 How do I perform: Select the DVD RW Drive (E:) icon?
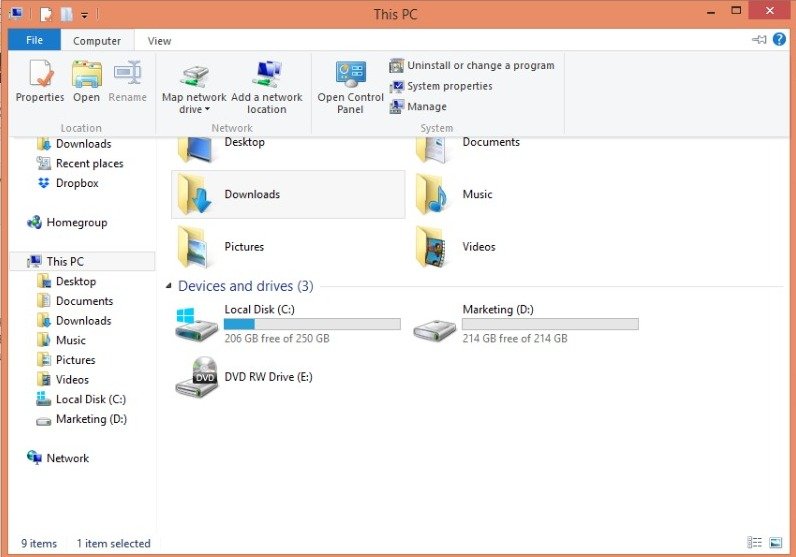196,377
